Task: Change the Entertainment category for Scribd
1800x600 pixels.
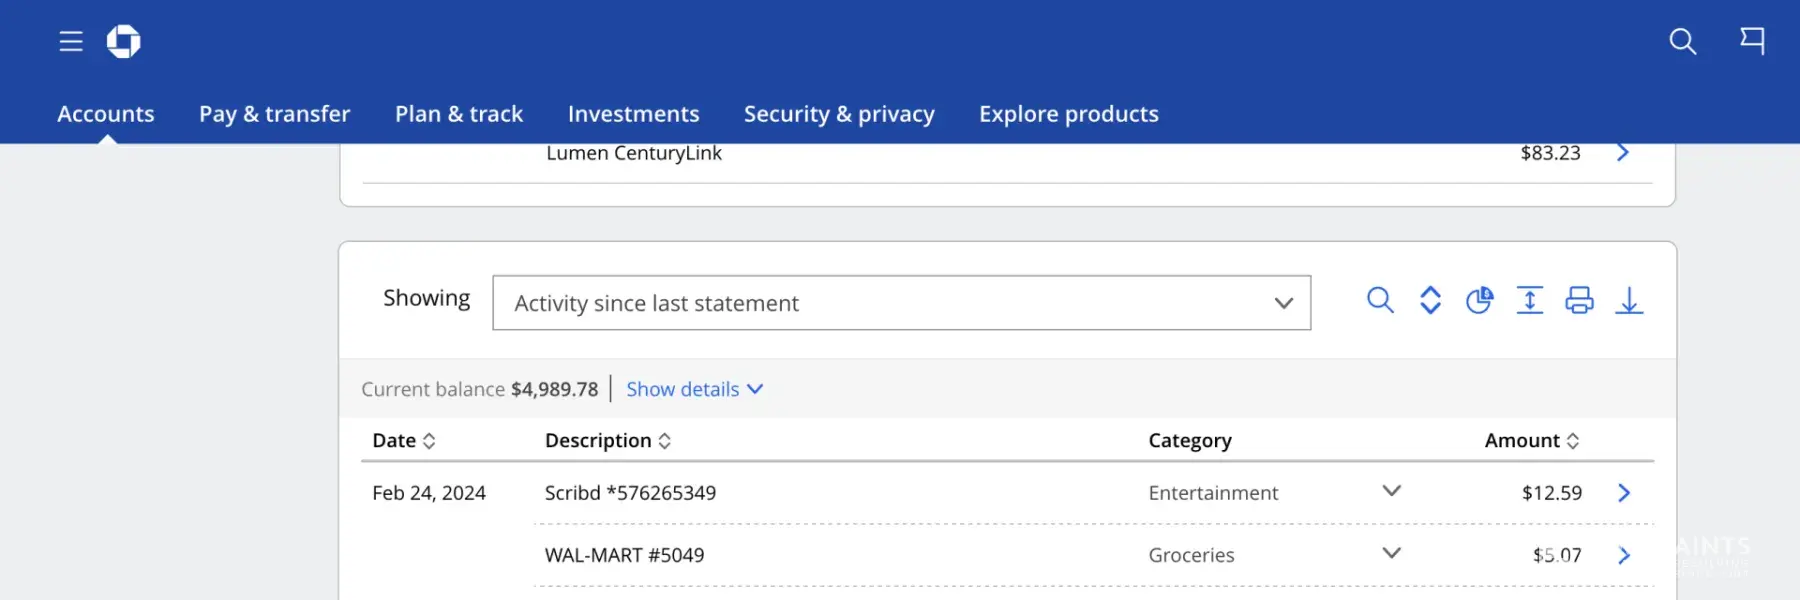Action: tap(1391, 491)
